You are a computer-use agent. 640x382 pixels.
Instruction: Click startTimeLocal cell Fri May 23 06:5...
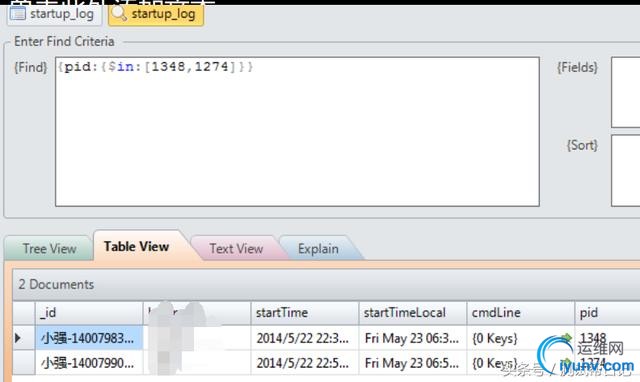(x=413, y=363)
